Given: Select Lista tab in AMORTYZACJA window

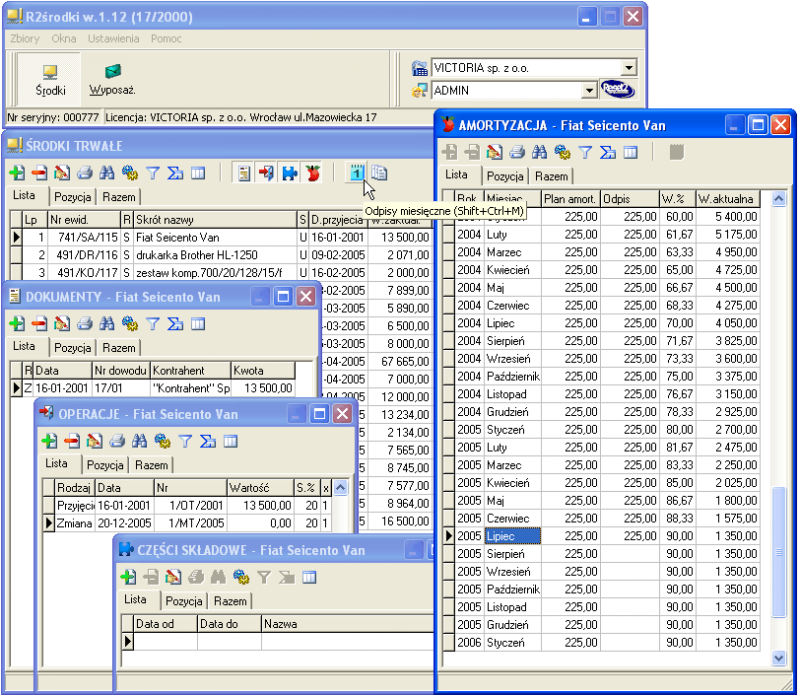Looking at the screenshot, I should [x=456, y=175].
